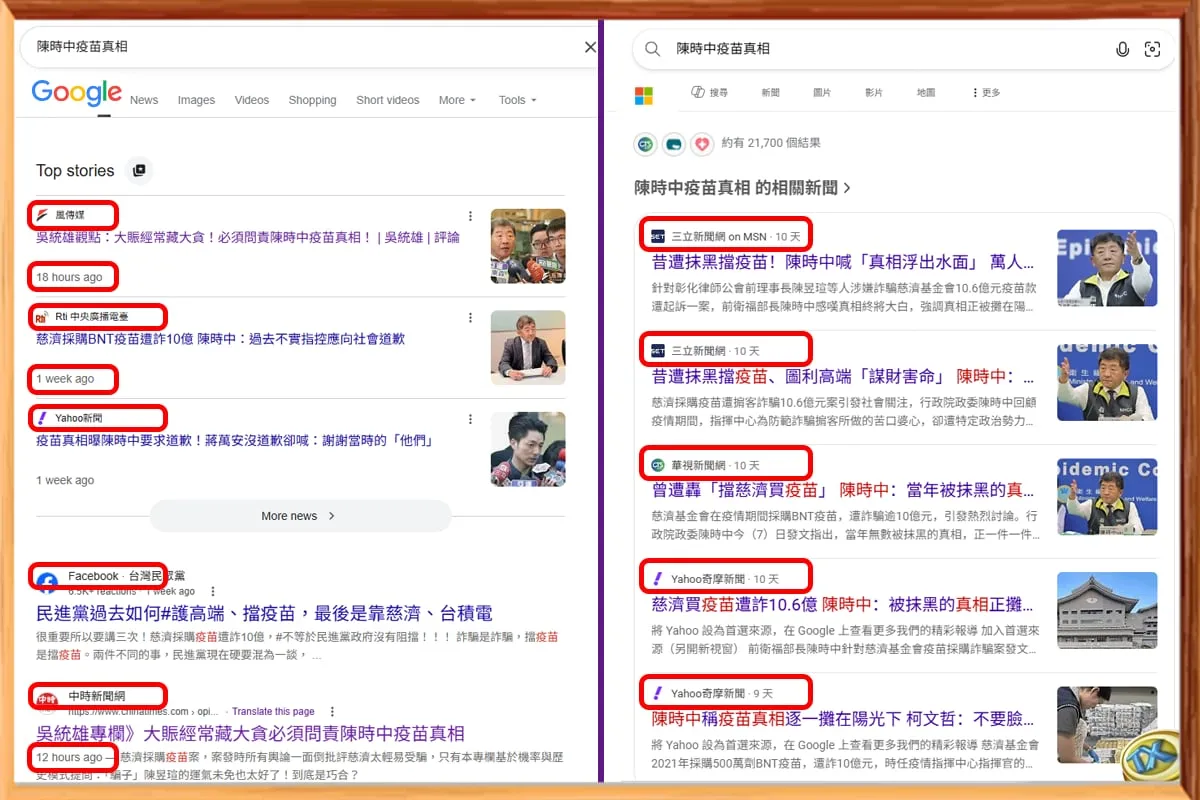Click the Yahoo新聞 story thumbnail in Google

(x=528, y=449)
